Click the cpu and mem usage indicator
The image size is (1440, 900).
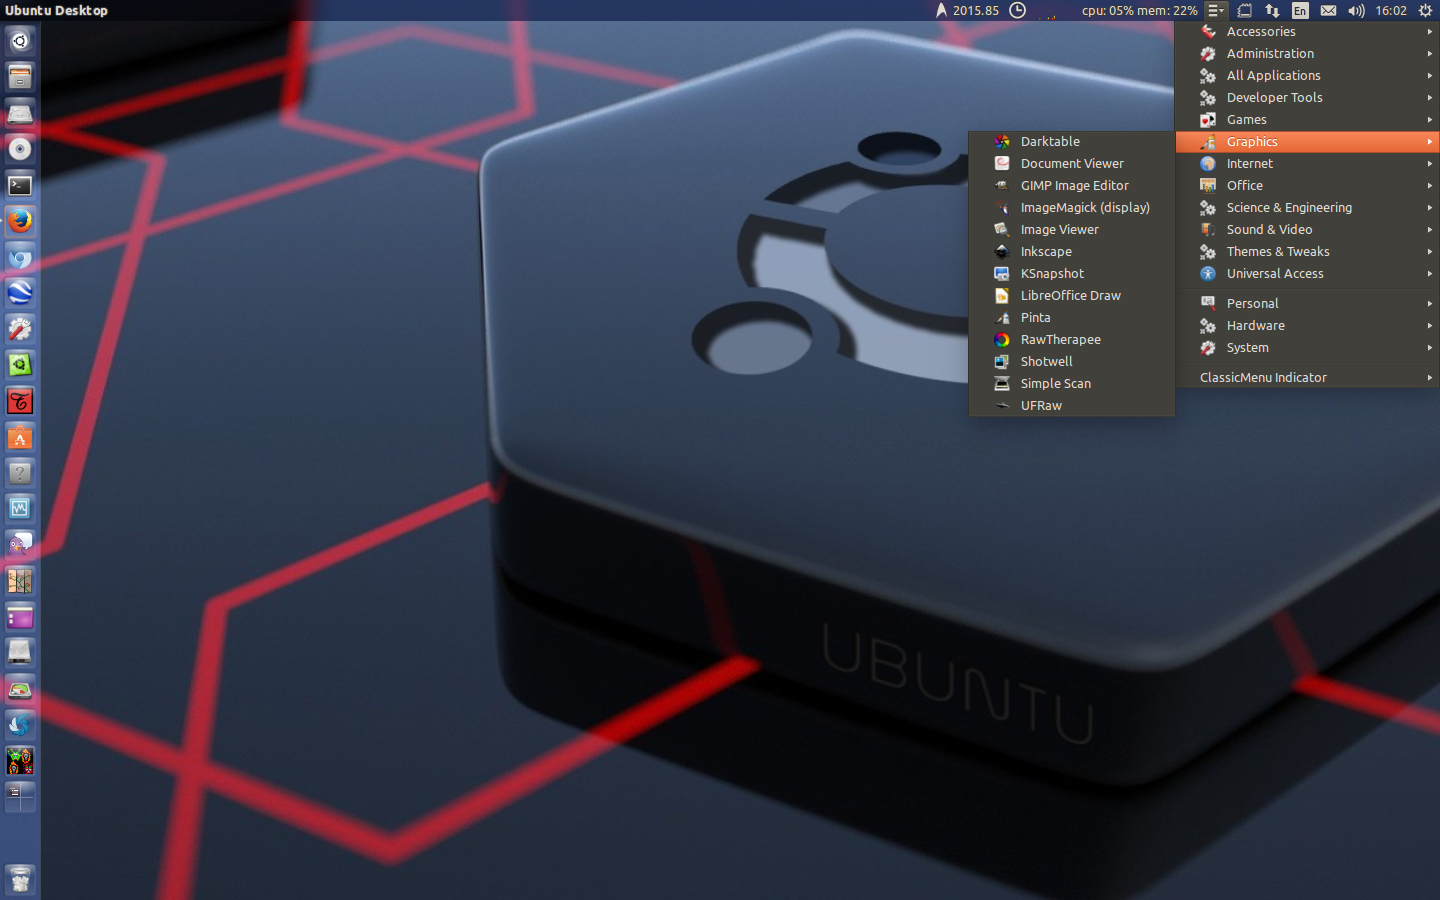(1139, 10)
